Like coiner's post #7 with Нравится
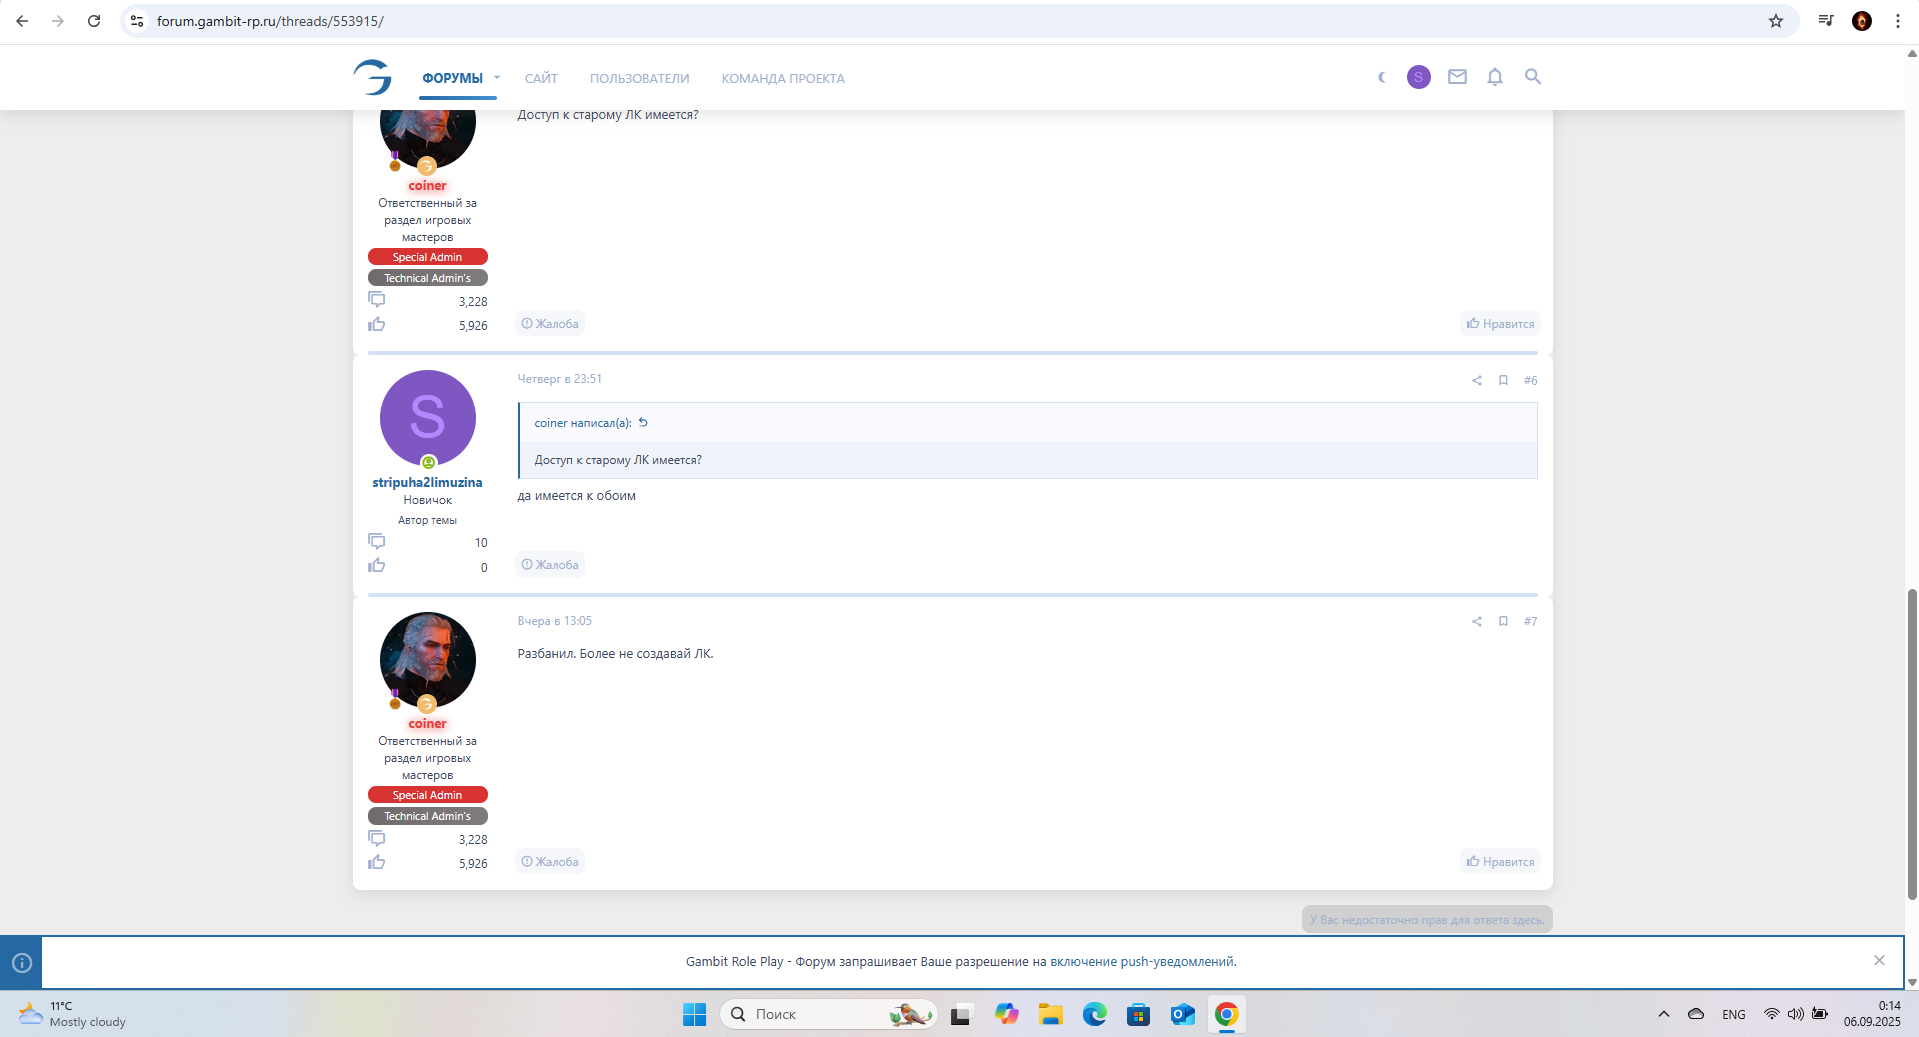 tap(1500, 861)
